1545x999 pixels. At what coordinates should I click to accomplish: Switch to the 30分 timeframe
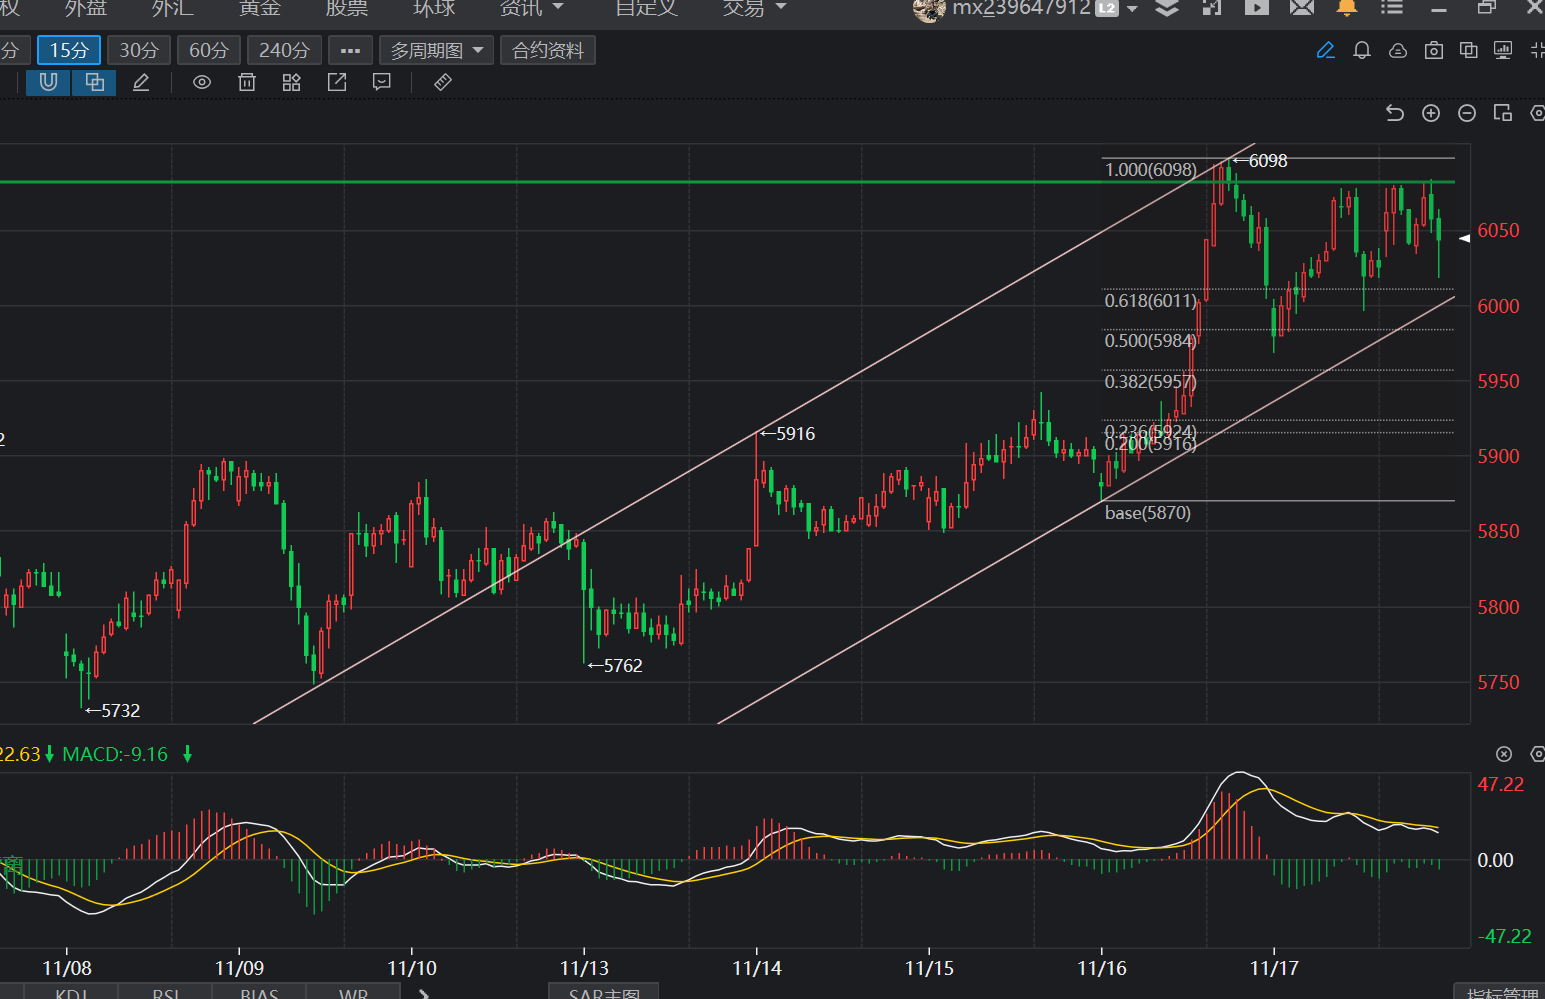[139, 50]
